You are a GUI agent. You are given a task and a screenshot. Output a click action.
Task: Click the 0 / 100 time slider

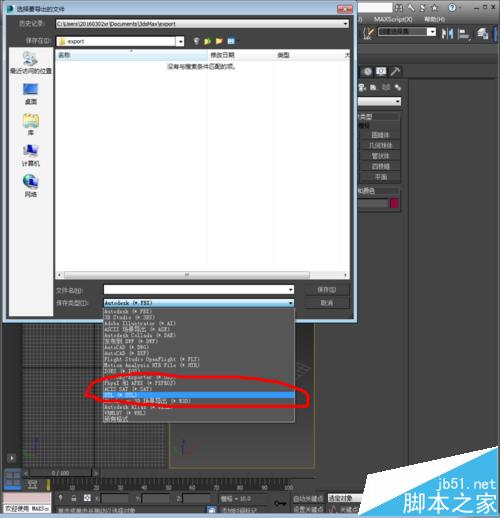point(60,473)
